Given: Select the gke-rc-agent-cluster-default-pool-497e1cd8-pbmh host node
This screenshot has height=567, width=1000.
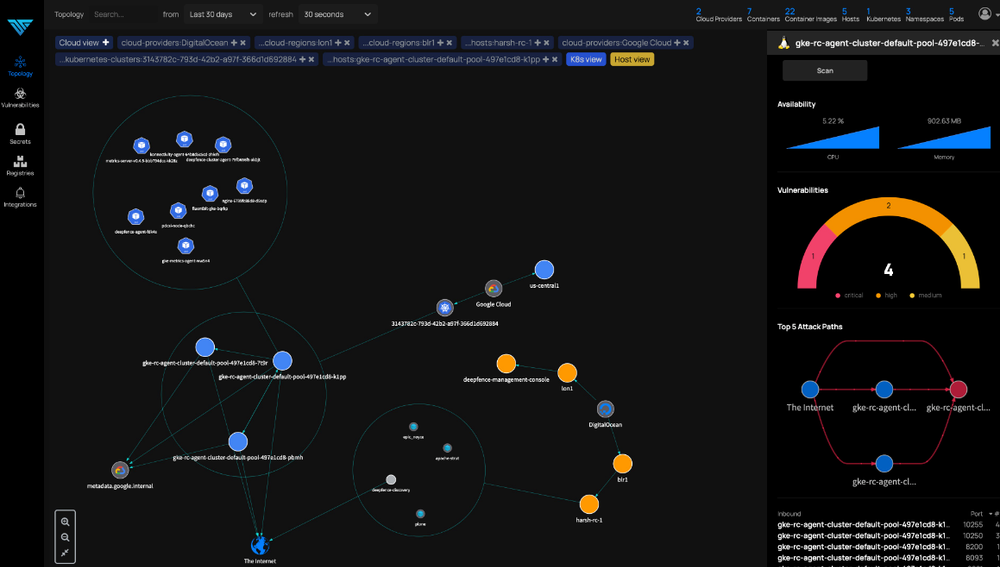Looking at the screenshot, I should 238,441.
